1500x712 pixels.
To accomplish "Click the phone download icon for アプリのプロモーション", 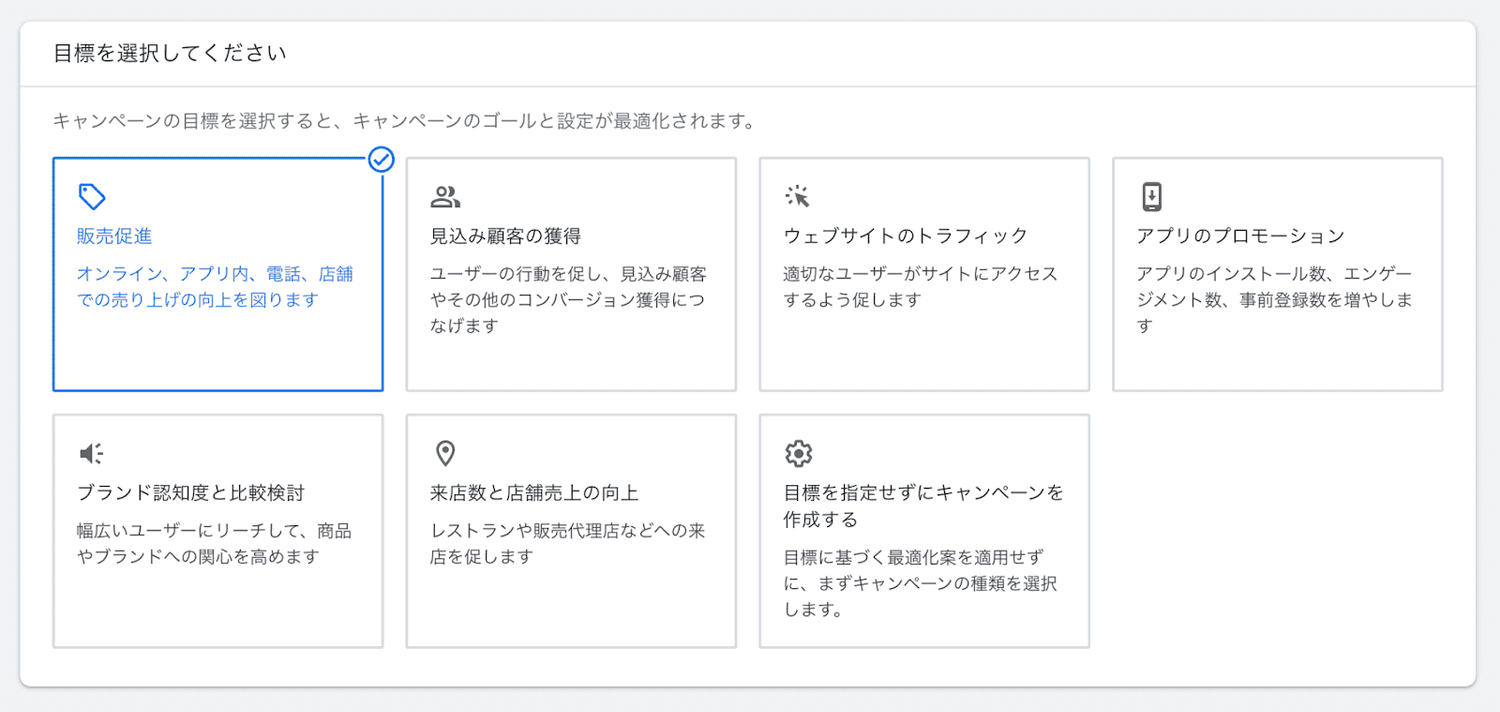I will [1151, 196].
